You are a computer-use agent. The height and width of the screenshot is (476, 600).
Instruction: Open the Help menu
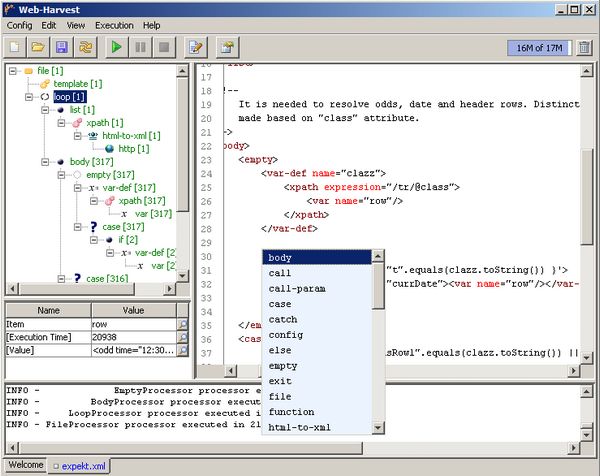point(152,26)
